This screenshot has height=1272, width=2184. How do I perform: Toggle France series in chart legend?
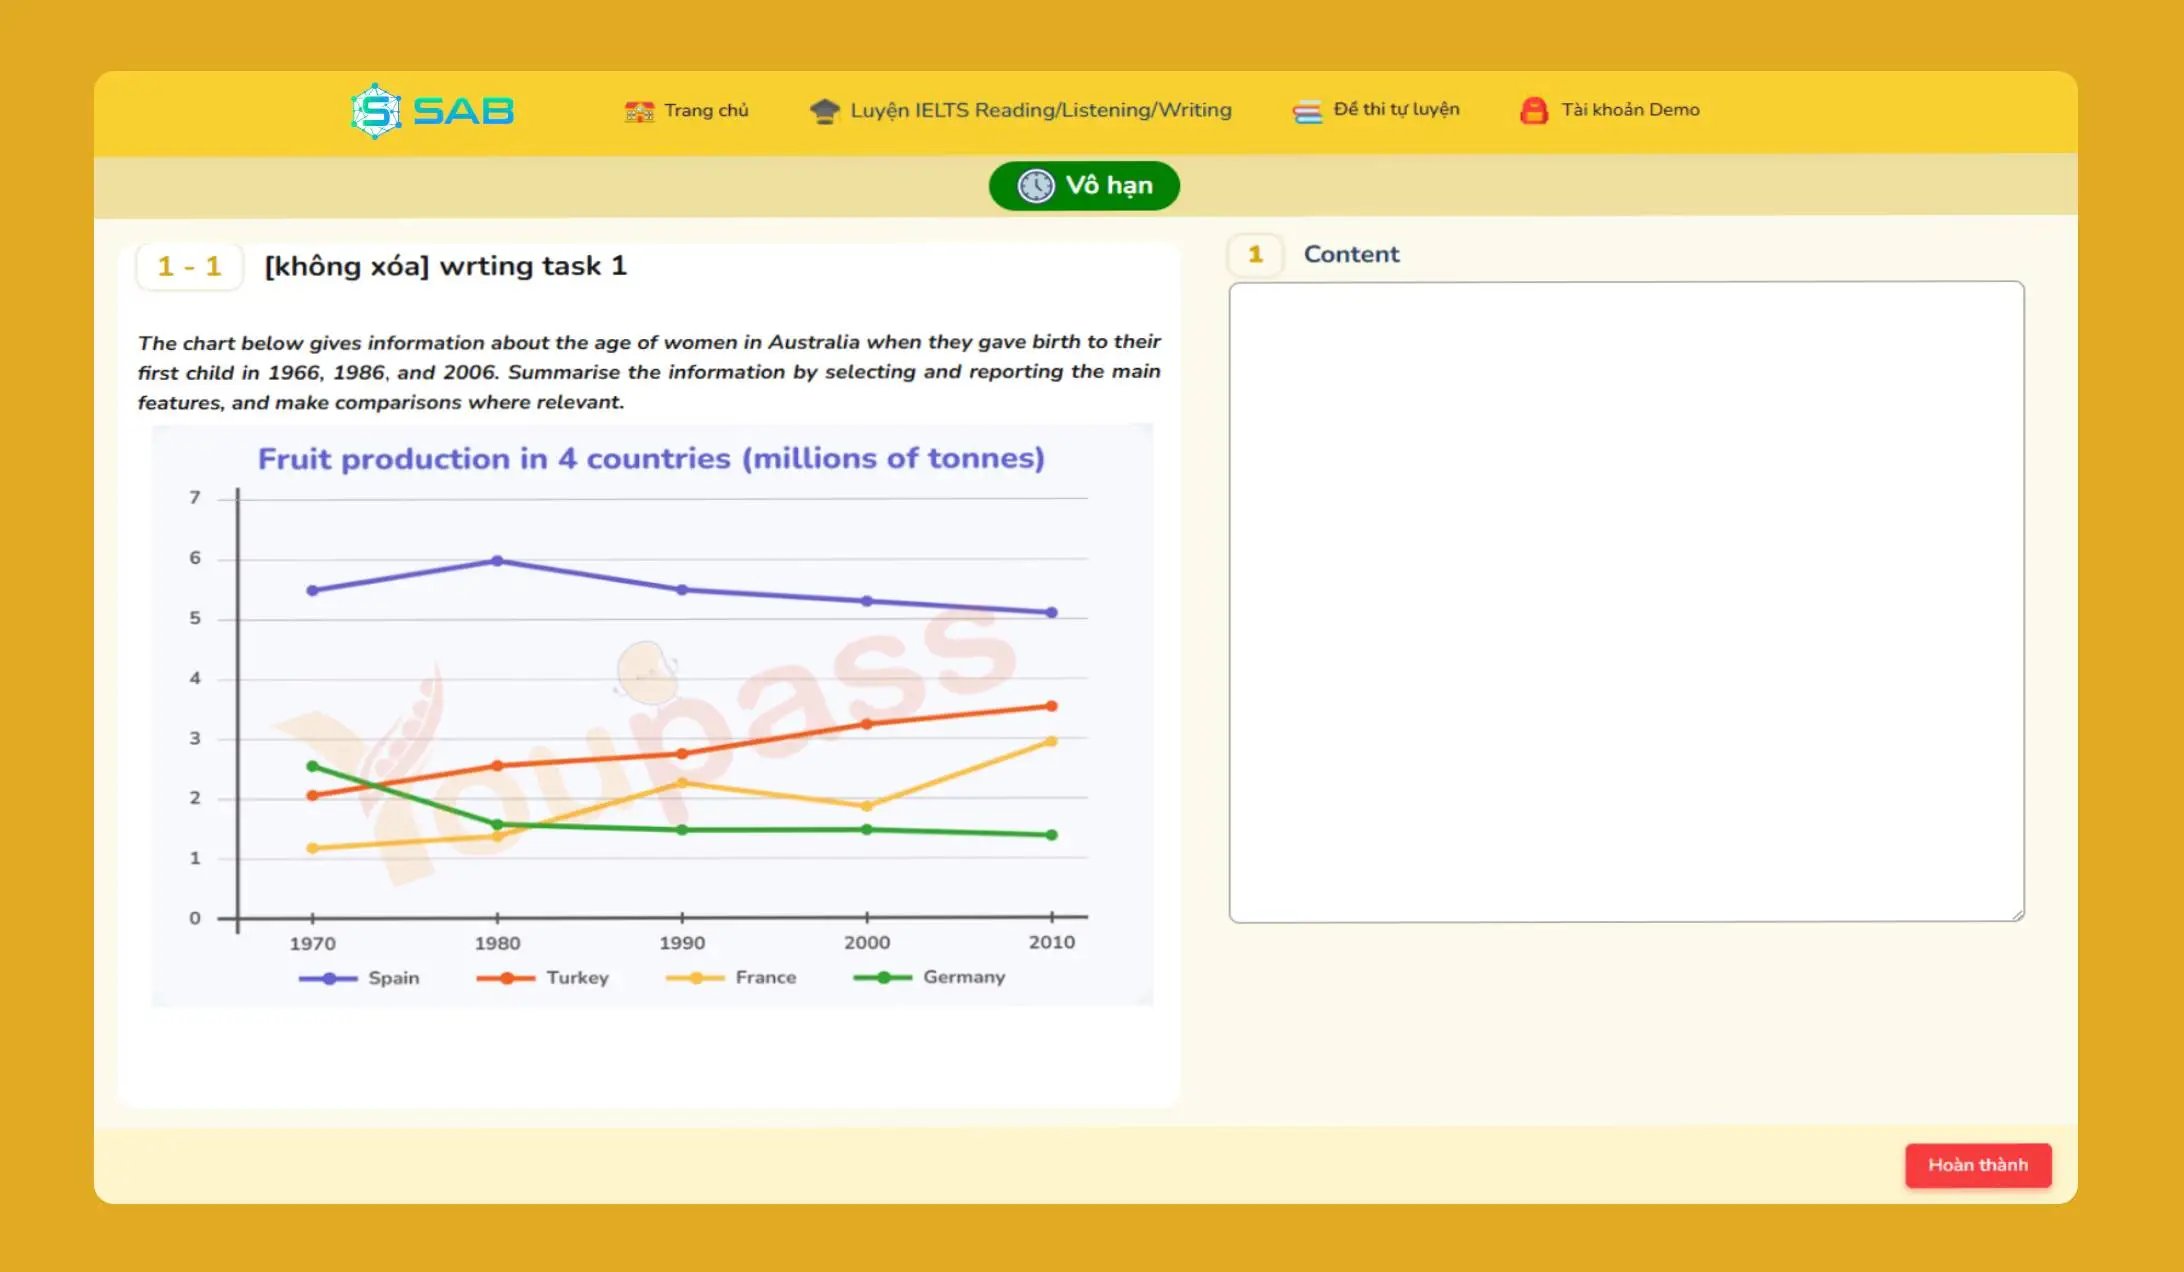pos(765,977)
